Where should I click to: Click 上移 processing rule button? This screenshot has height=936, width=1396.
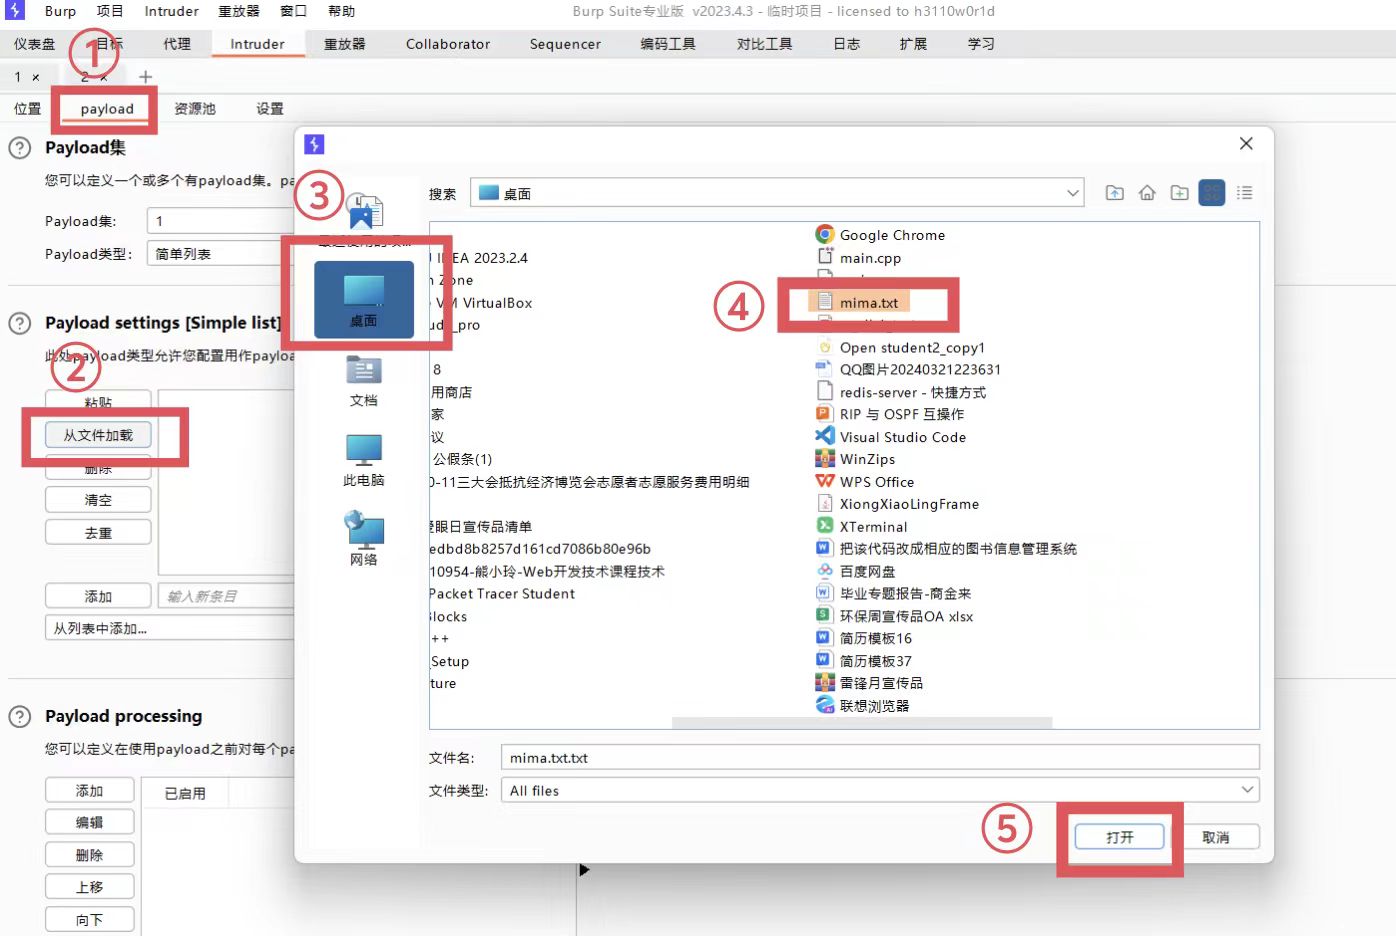tap(89, 887)
